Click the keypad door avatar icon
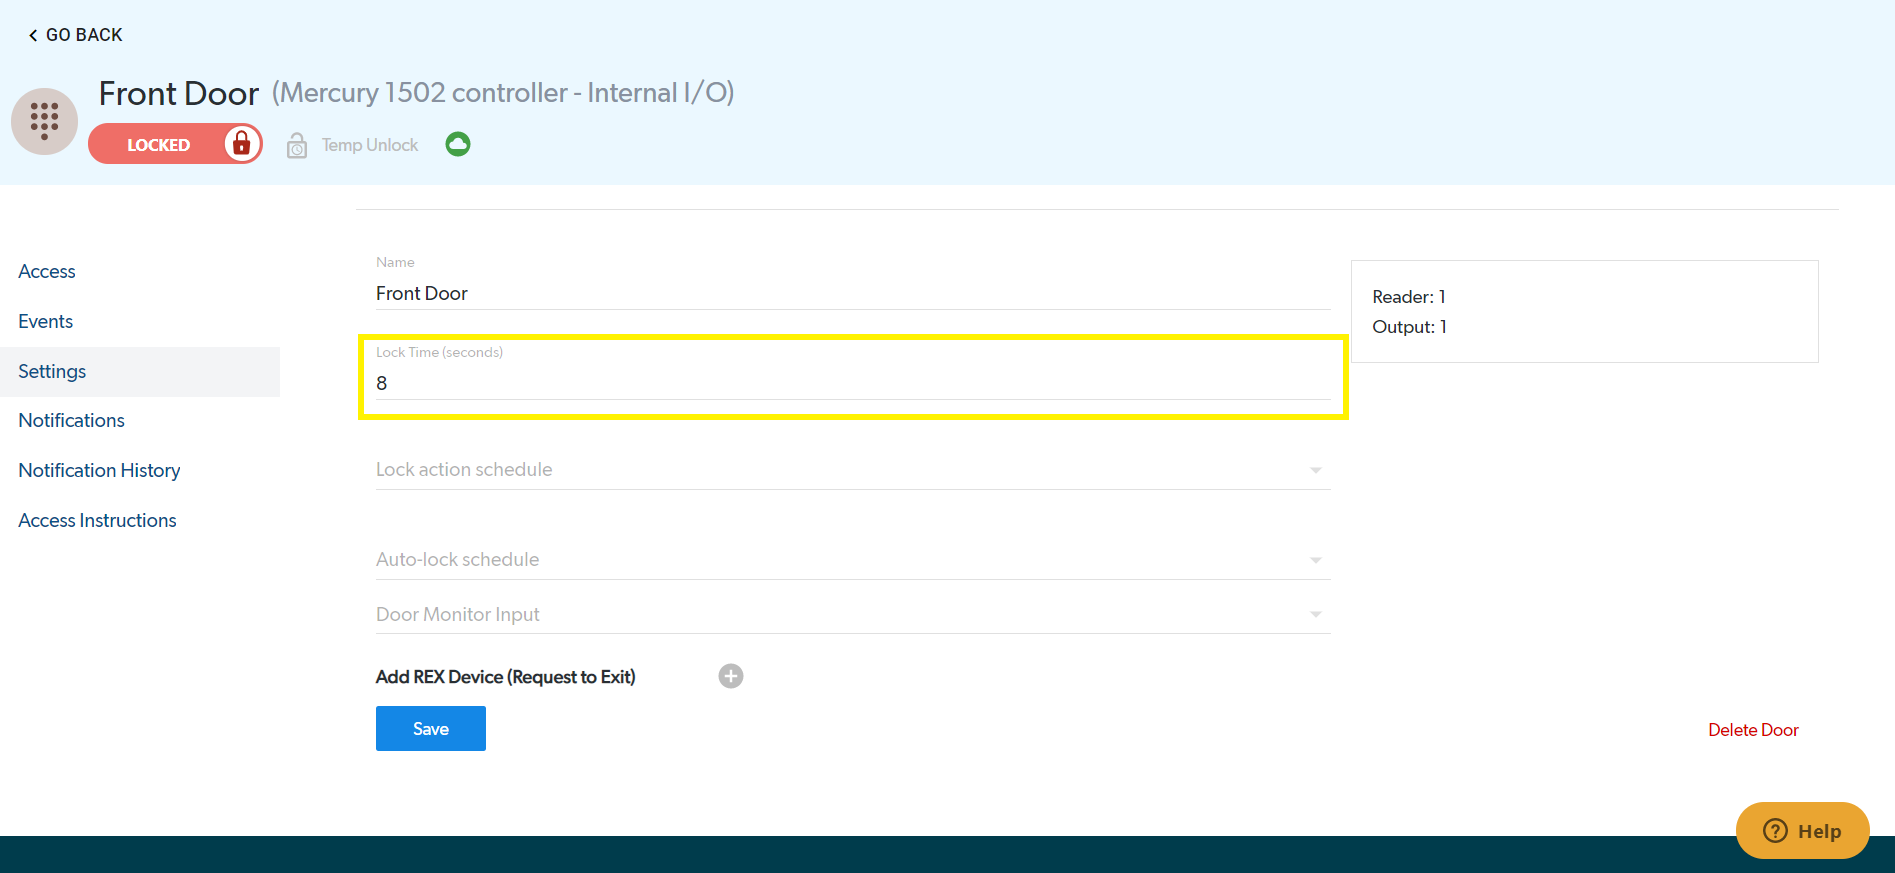1895x873 pixels. 44,121
